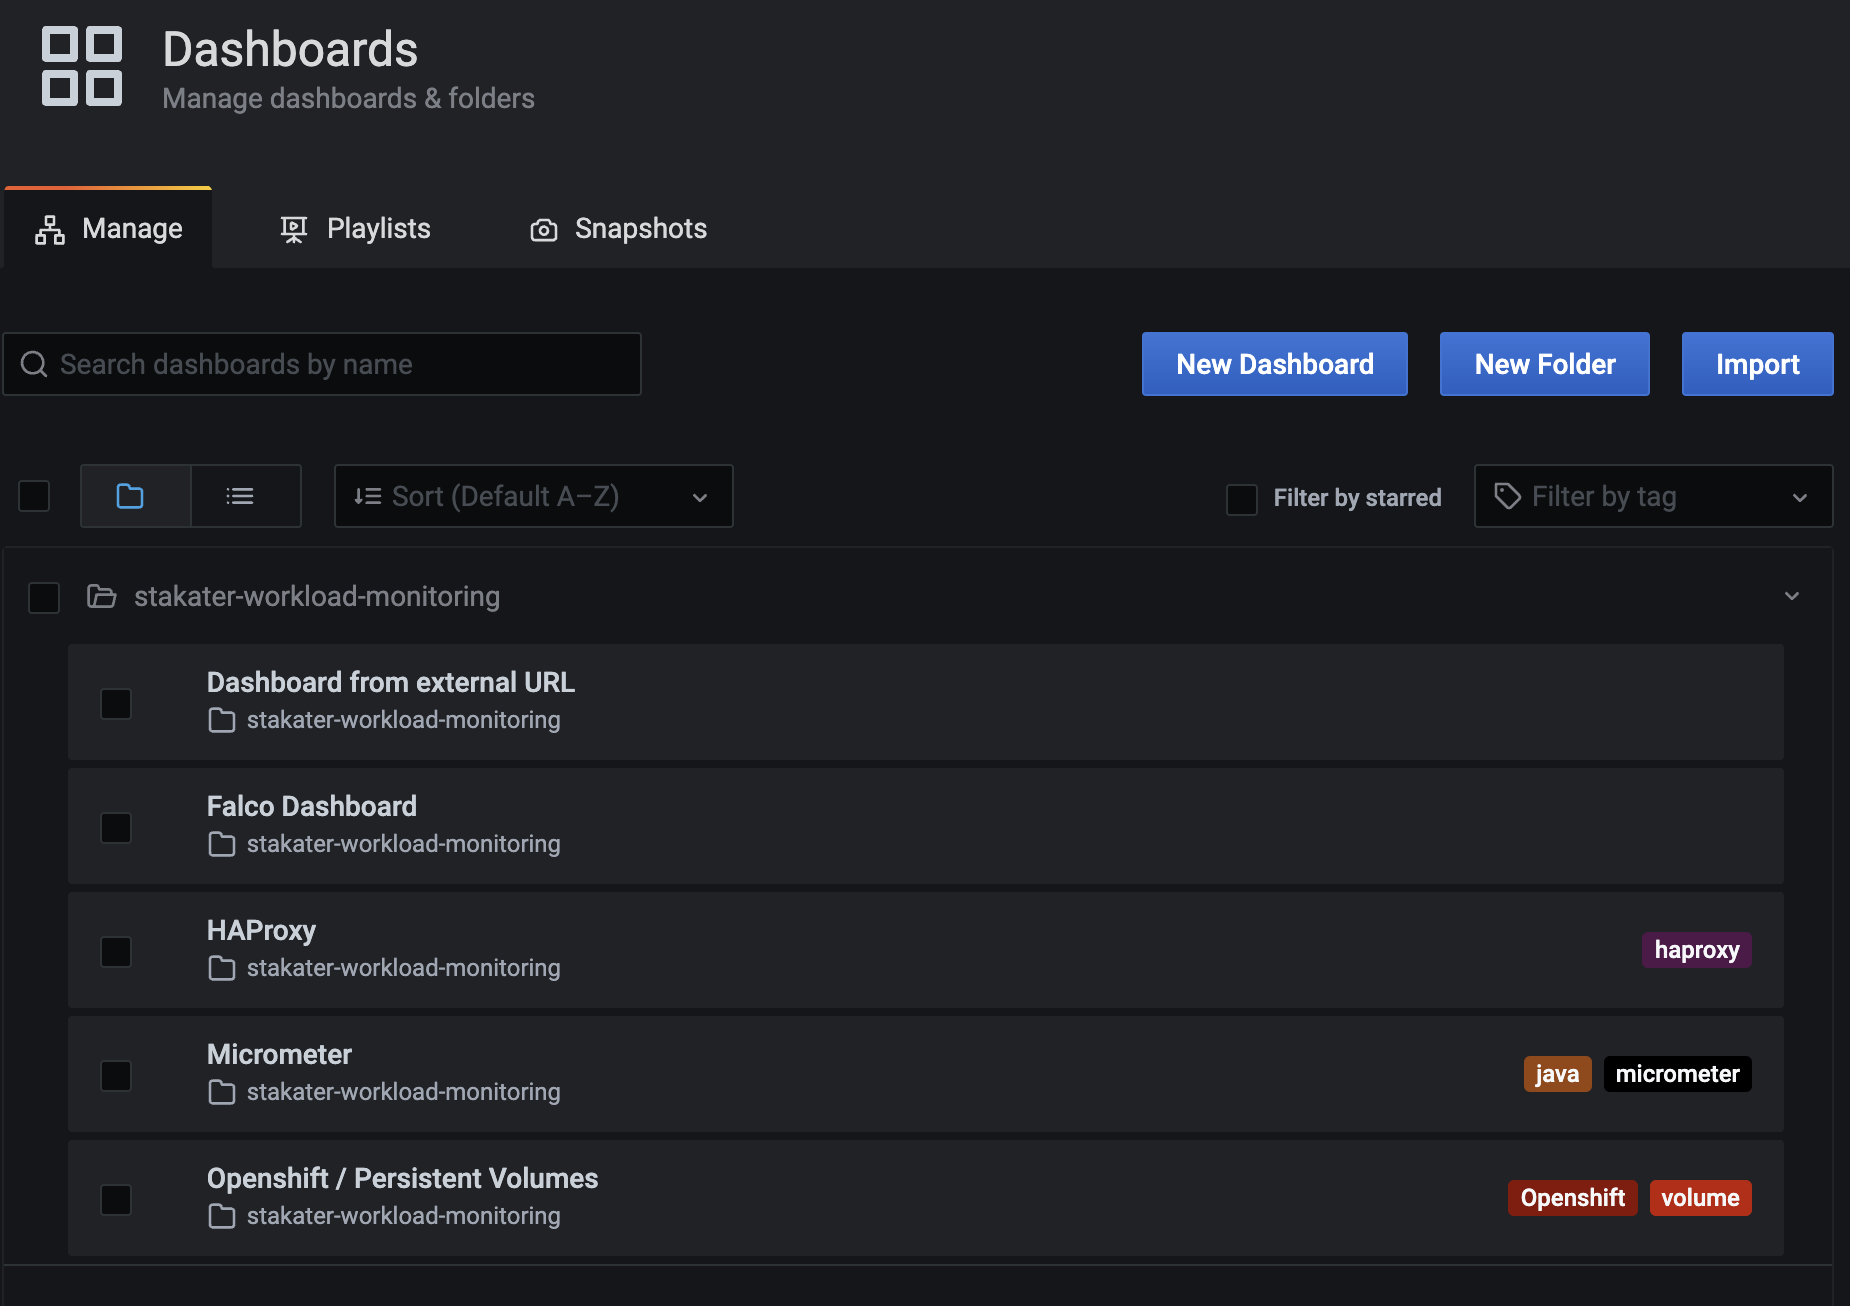Enable the Filter by starred checkbox

pyautogui.click(x=1242, y=499)
